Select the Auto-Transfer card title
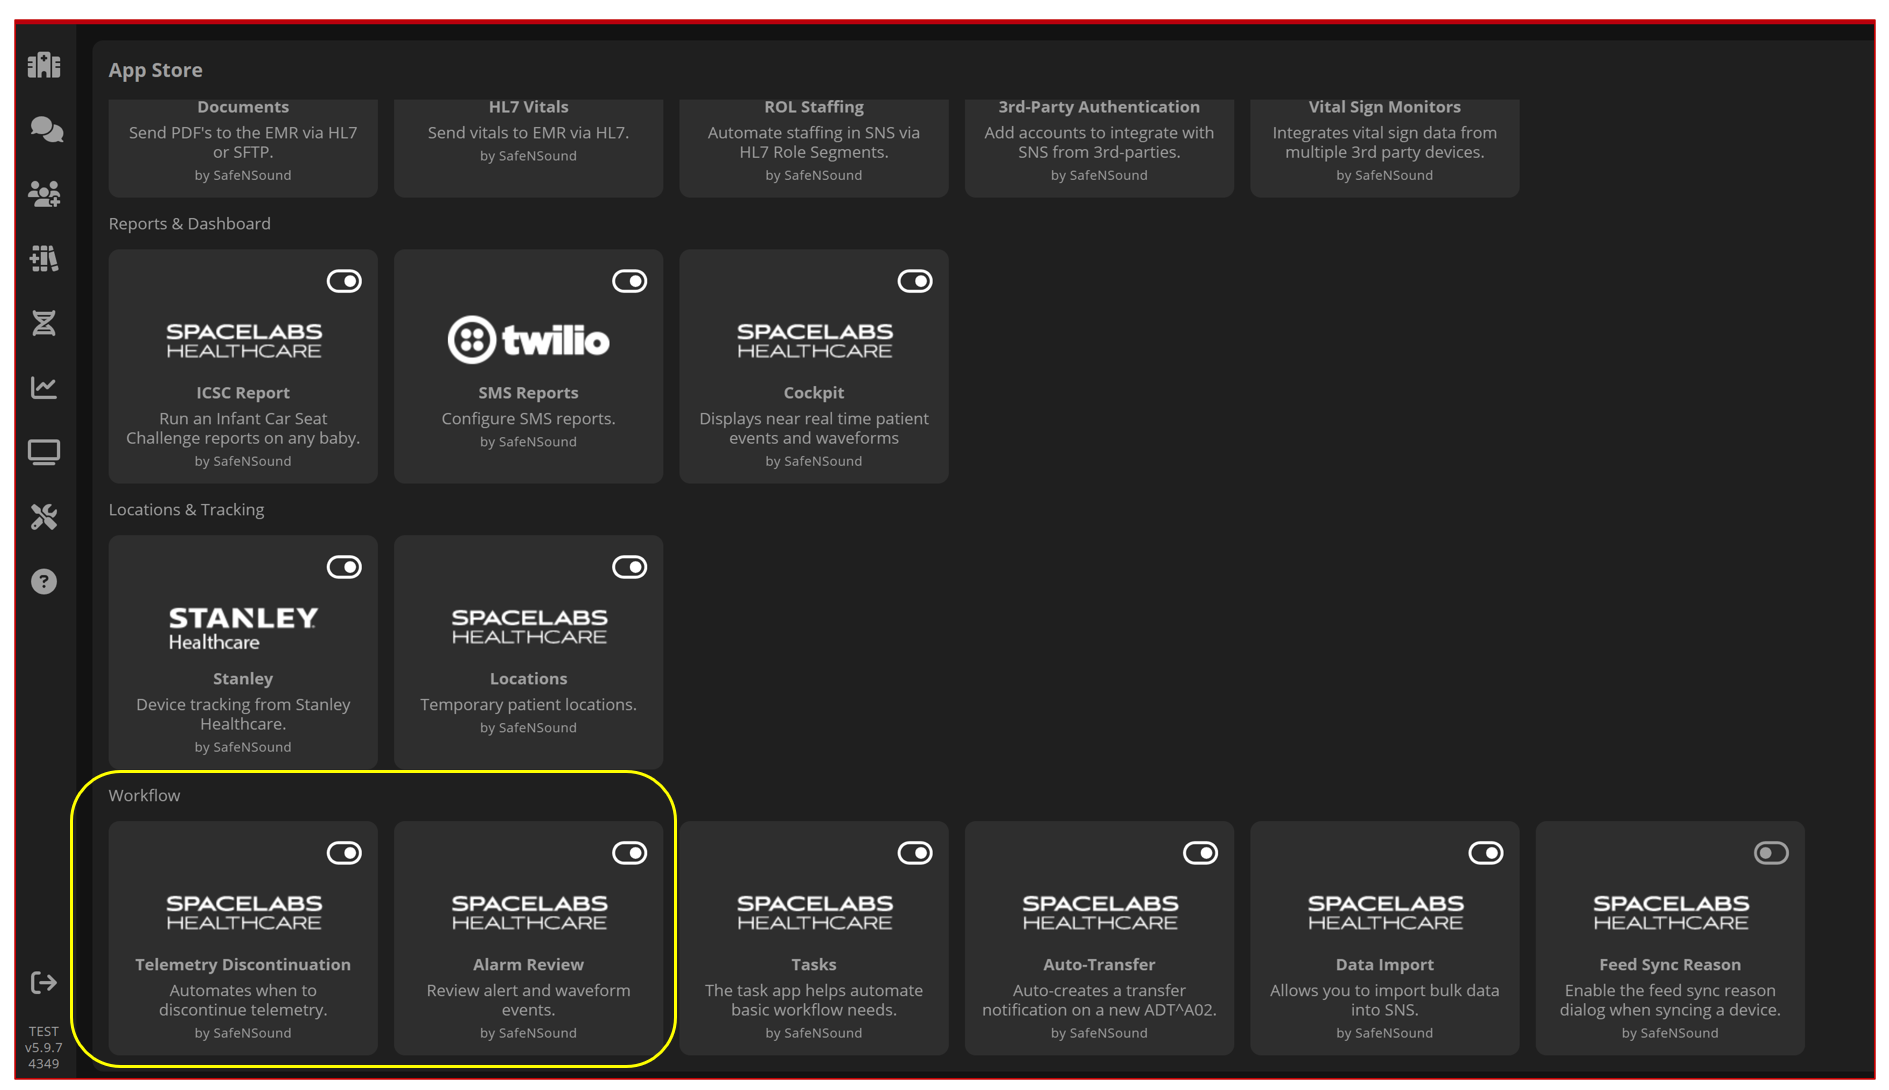Image resolution: width=1889 pixels, height=1090 pixels. point(1099,965)
